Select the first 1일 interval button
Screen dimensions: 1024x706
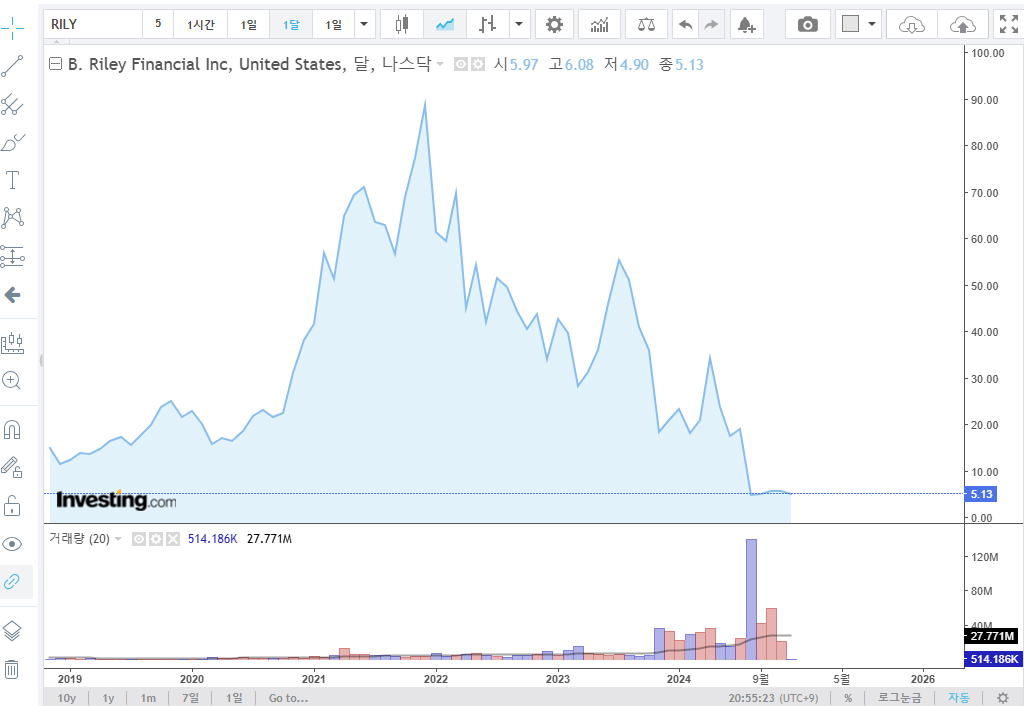(x=248, y=25)
